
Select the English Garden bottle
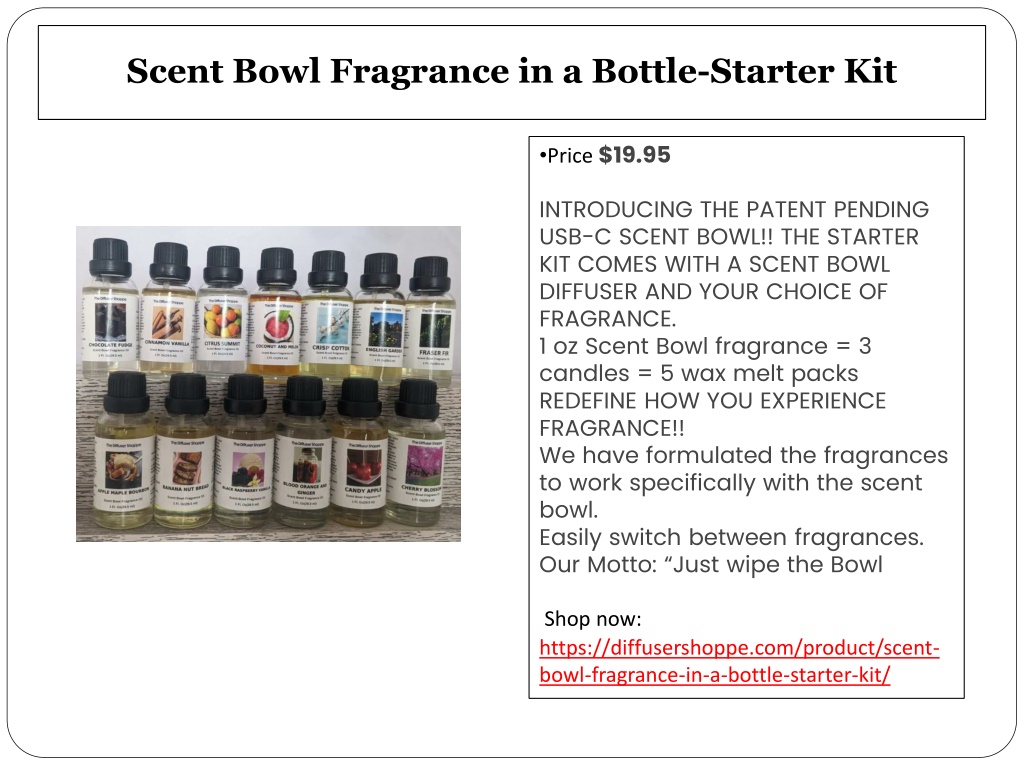[379, 317]
